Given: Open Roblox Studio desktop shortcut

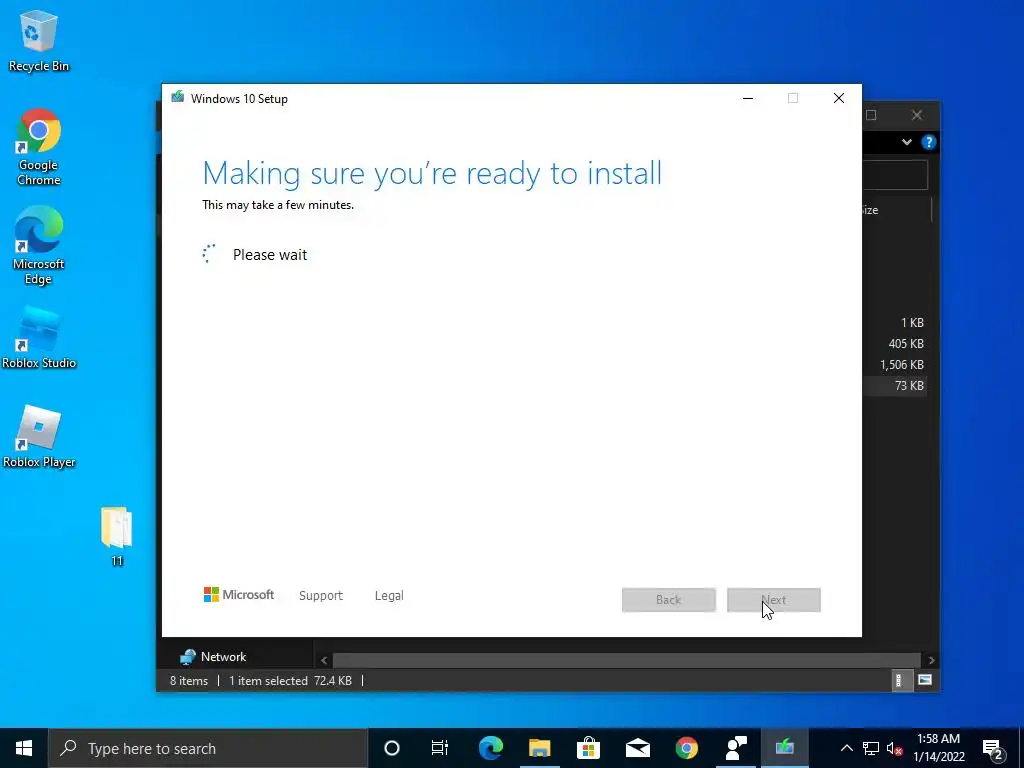Looking at the screenshot, I should coord(39,337).
